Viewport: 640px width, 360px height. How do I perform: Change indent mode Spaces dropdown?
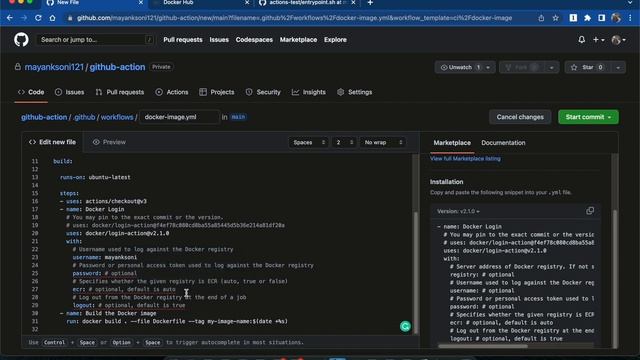[309, 142]
